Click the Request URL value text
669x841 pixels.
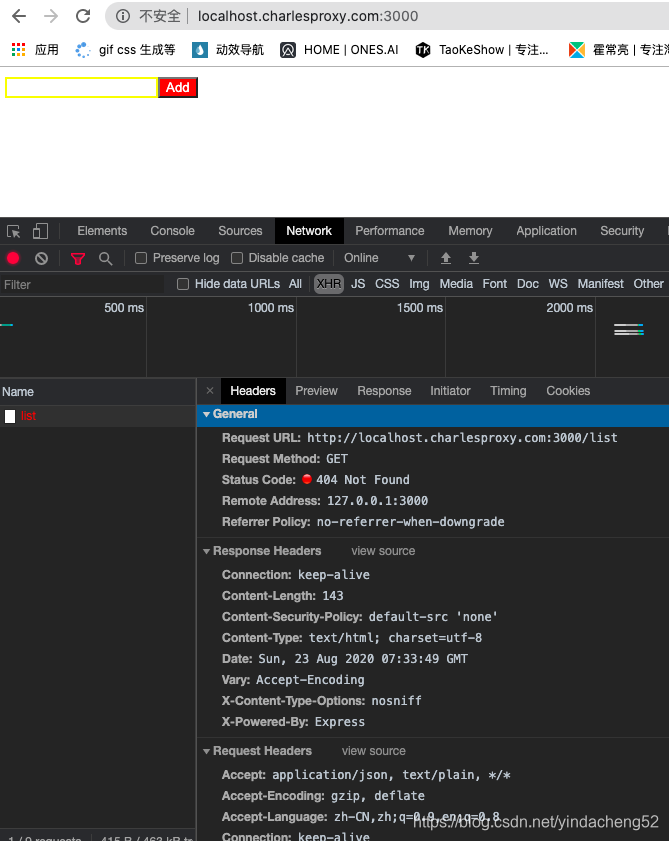[462, 438]
